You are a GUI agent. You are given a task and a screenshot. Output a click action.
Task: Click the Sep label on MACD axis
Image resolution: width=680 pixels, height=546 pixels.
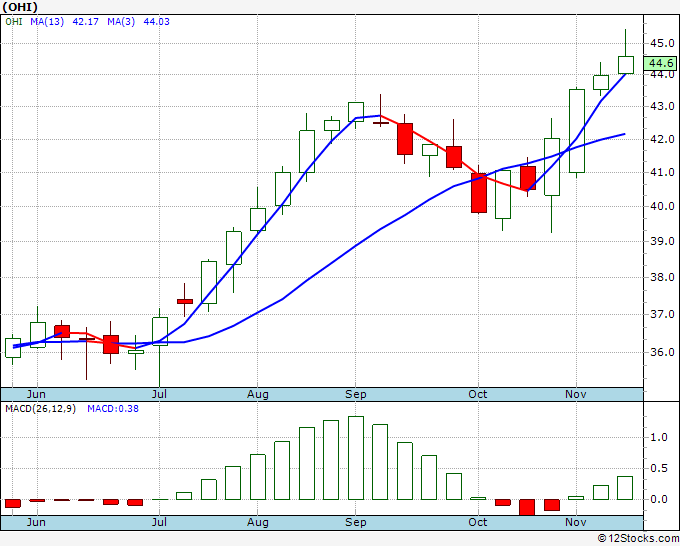point(356,522)
